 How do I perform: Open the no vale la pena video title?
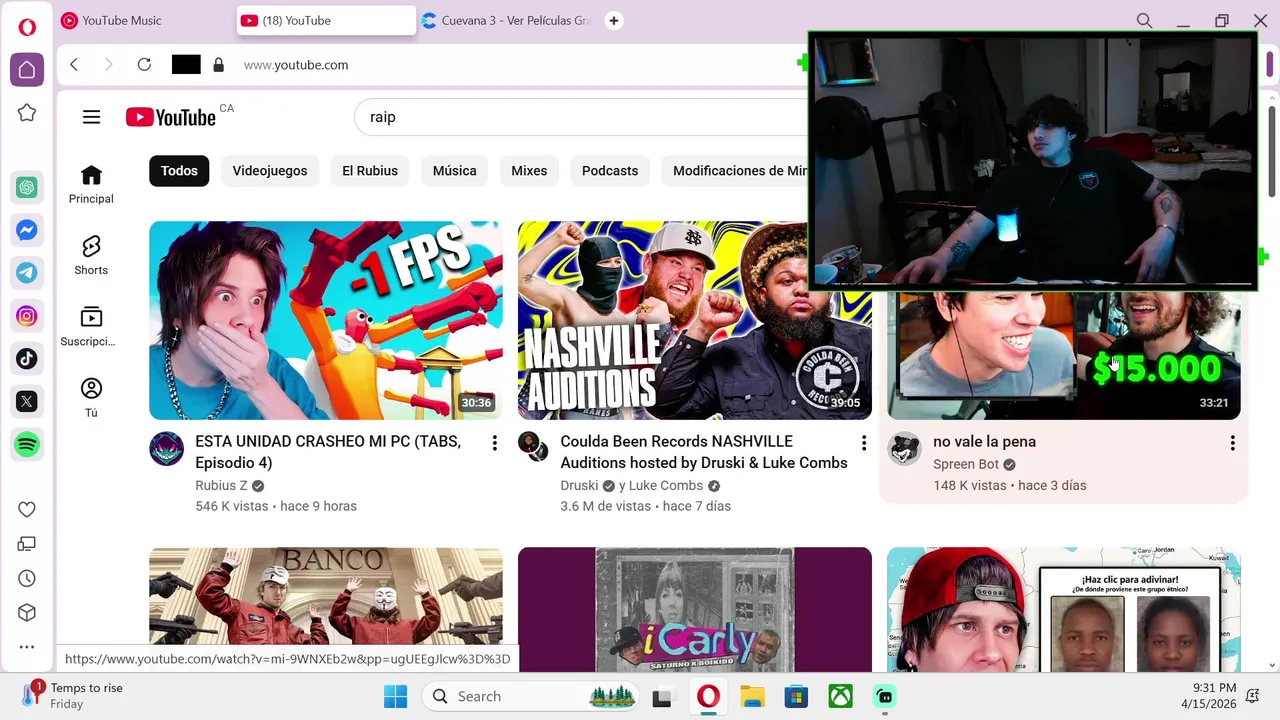[984, 442]
